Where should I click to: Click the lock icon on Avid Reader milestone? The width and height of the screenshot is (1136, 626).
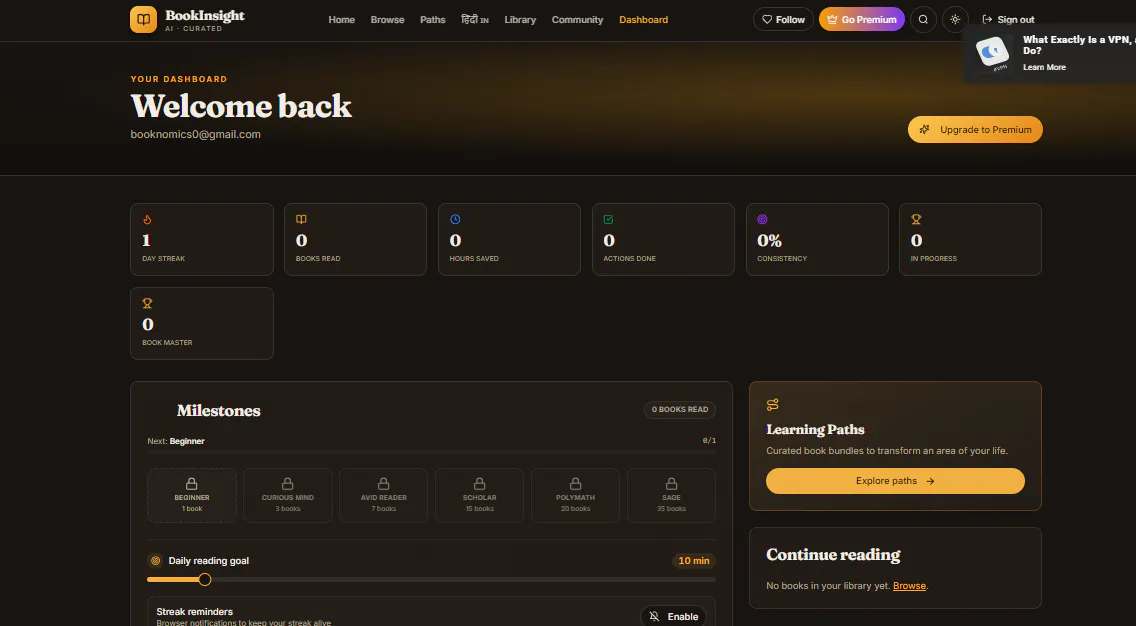(383, 483)
